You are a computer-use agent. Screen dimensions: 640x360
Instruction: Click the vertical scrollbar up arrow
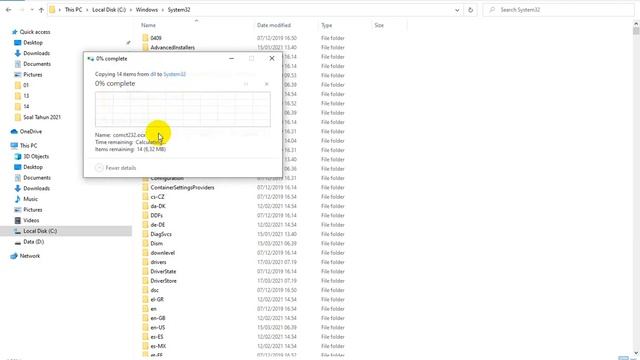pos(636,24)
